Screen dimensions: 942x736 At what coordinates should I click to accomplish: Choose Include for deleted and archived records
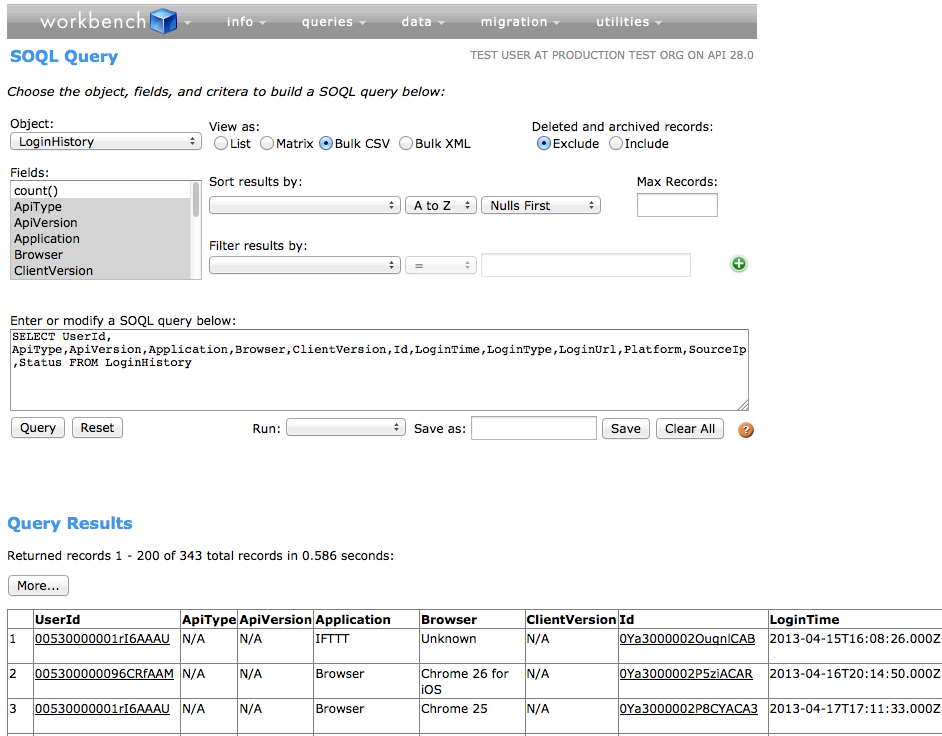pyautogui.click(x=616, y=143)
